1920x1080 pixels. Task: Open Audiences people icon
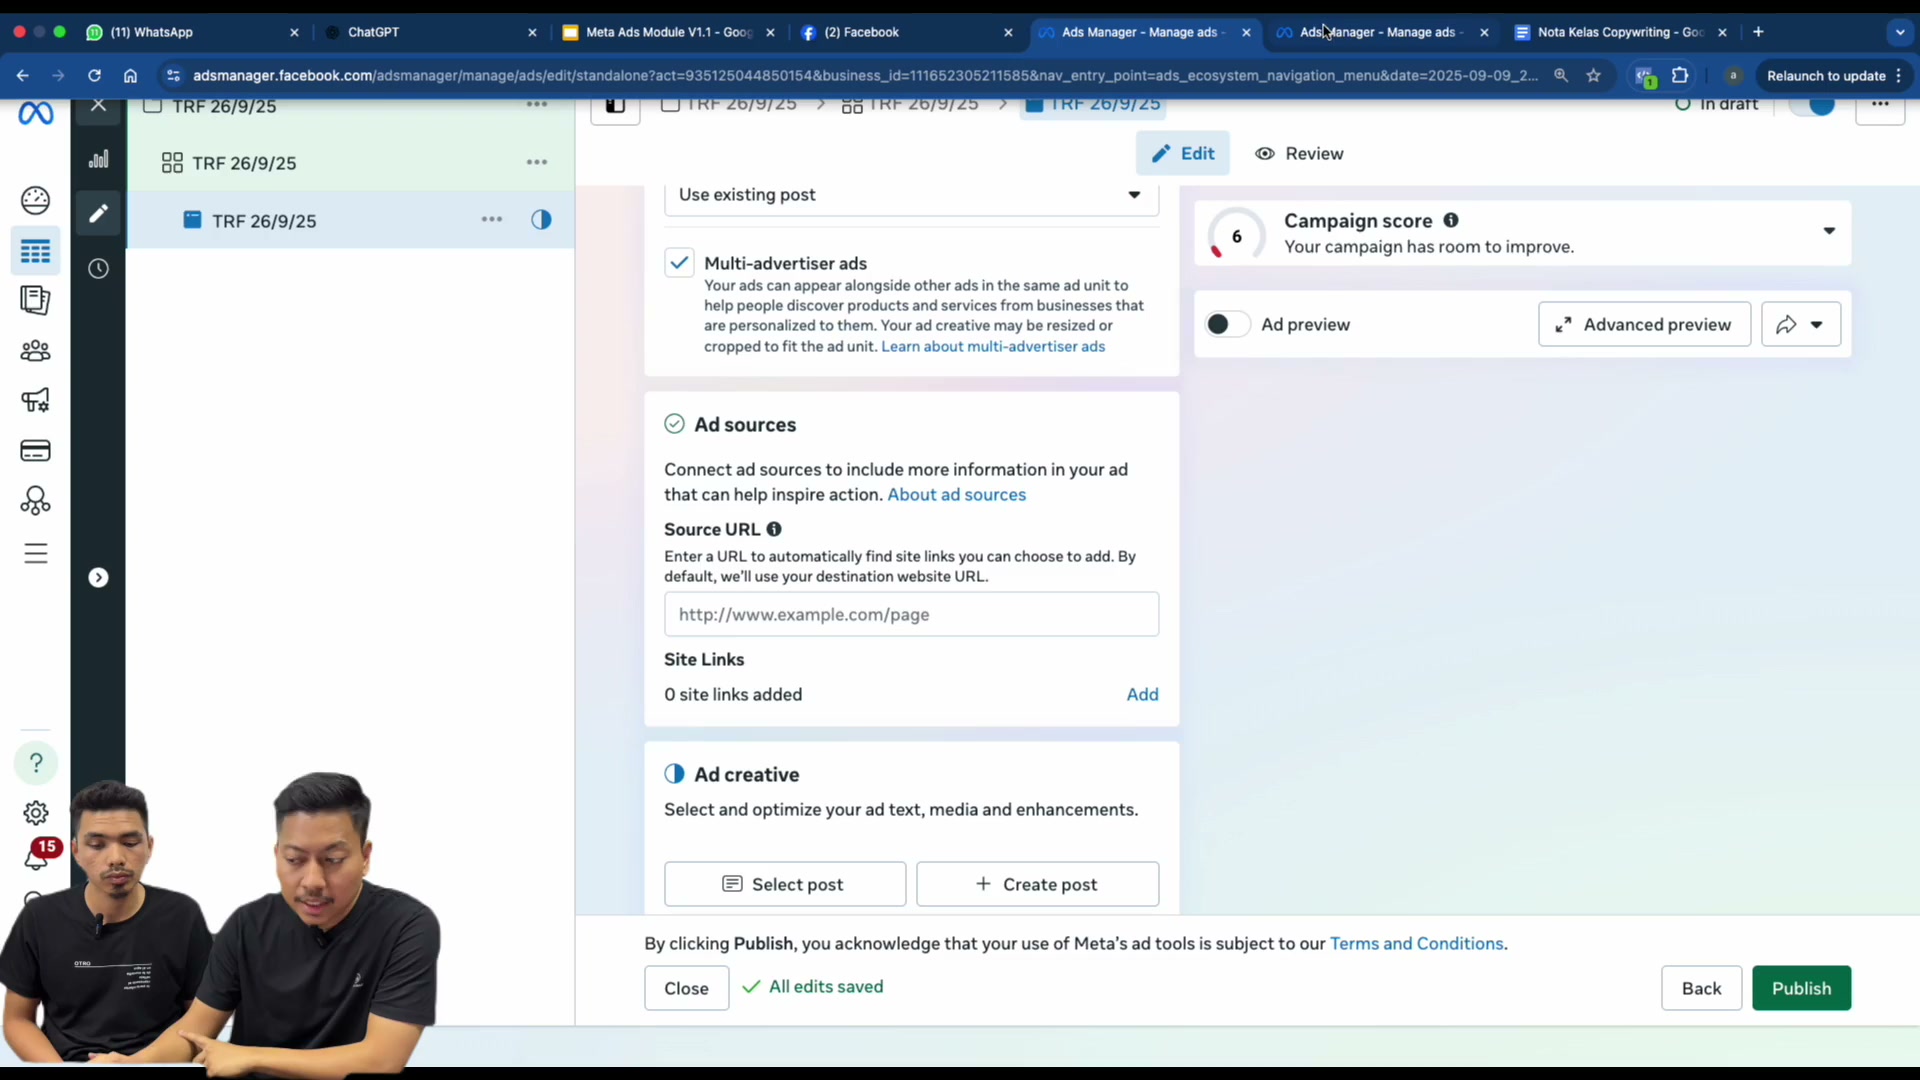click(36, 351)
